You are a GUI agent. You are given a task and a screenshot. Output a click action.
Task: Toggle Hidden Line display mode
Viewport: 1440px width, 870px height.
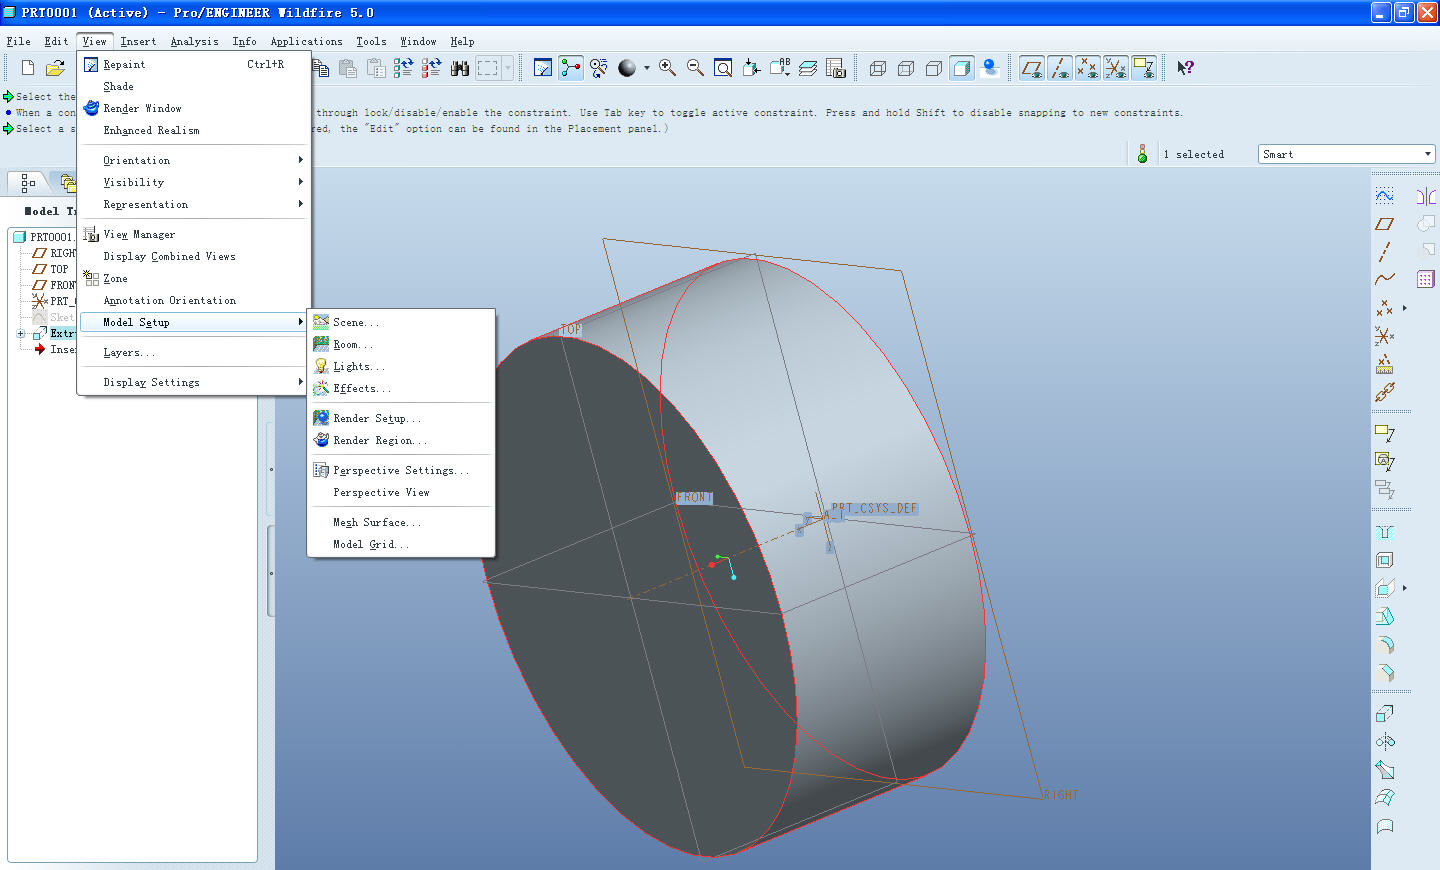tap(906, 68)
